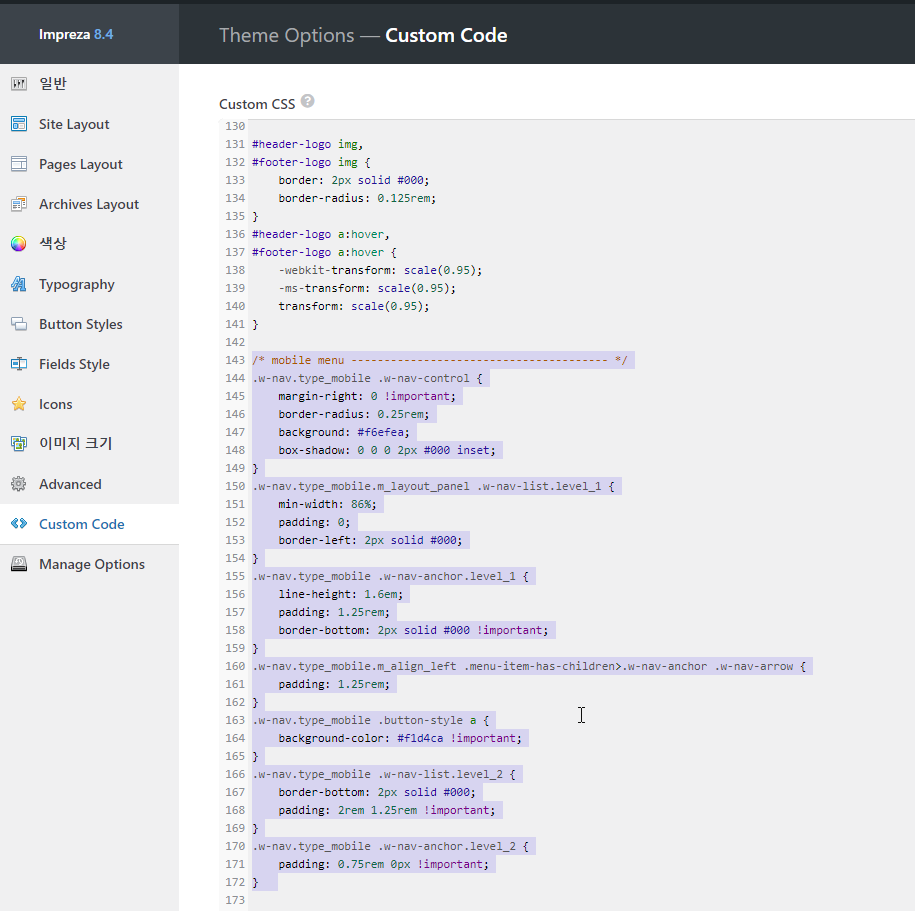
Task: Open 이미지 크기 section
Action: [x=89, y=444]
